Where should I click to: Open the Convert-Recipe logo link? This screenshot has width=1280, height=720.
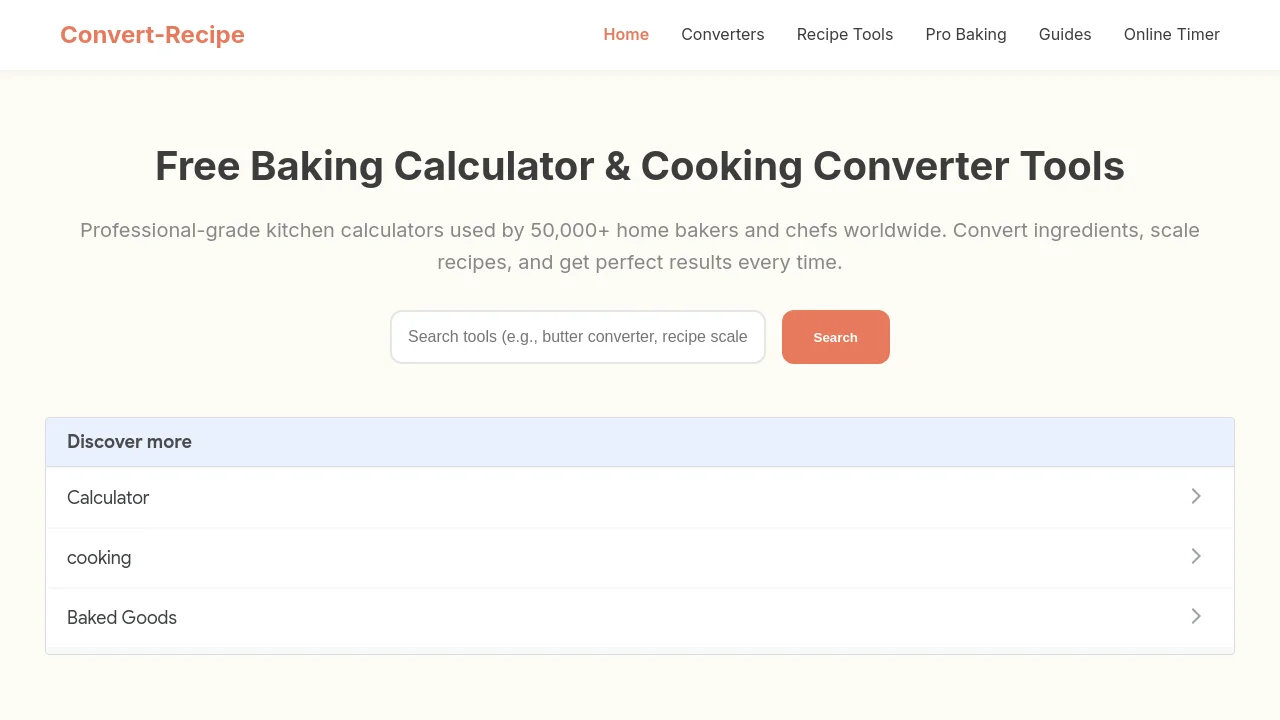pyautogui.click(x=152, y=35)
